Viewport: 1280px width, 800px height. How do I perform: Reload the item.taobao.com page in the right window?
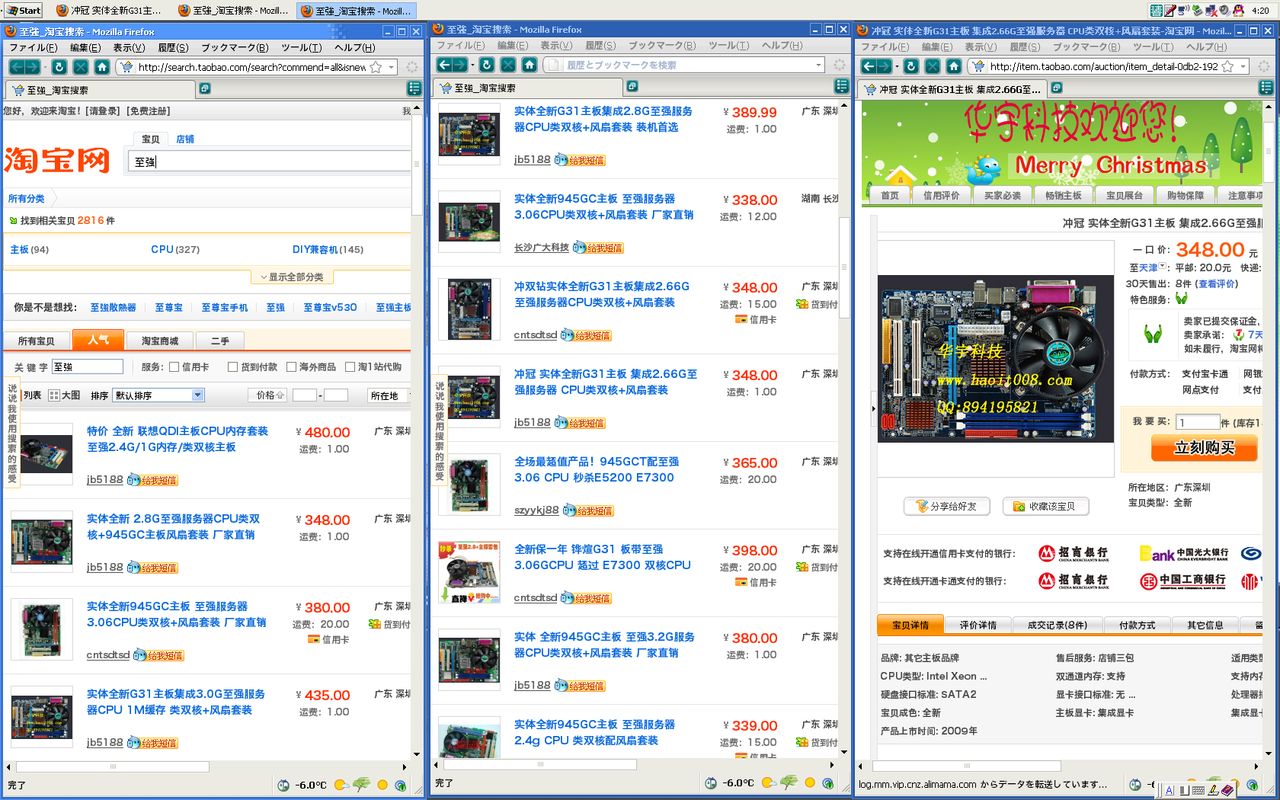910,66
